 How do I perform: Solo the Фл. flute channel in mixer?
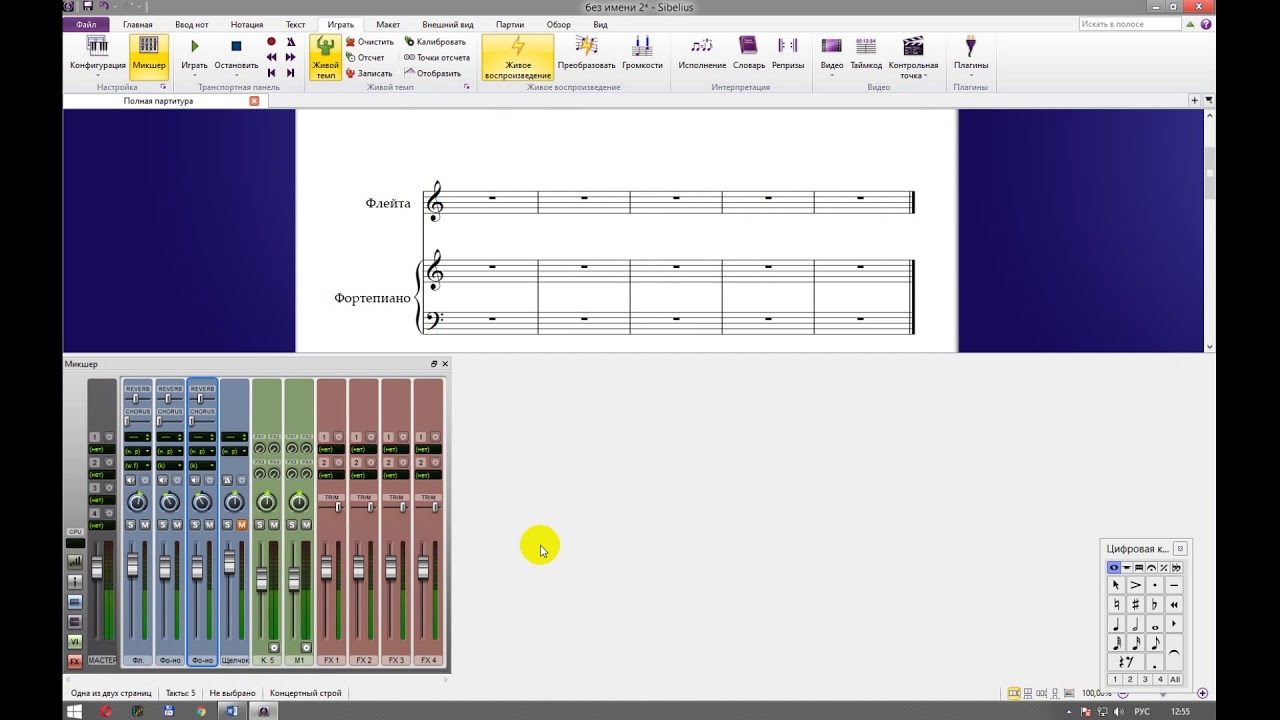coord(131,525)
